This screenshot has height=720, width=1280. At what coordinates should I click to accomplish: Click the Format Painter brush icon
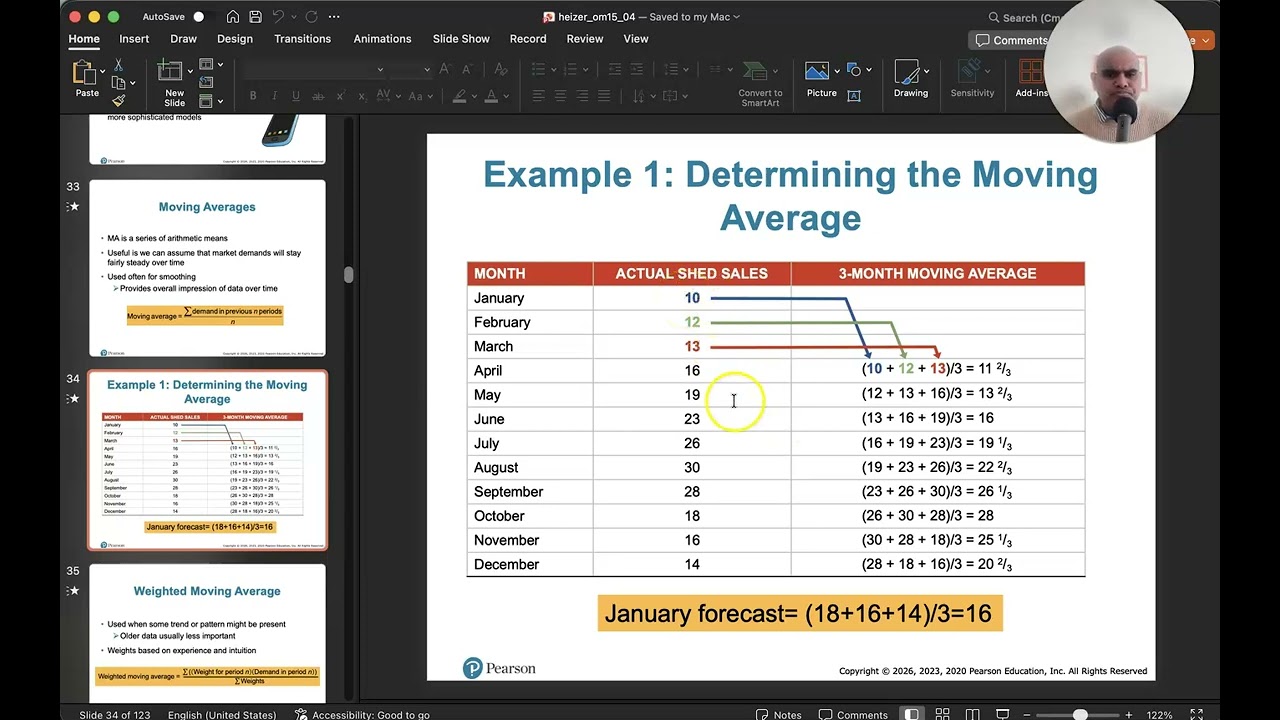coord(118,100)
